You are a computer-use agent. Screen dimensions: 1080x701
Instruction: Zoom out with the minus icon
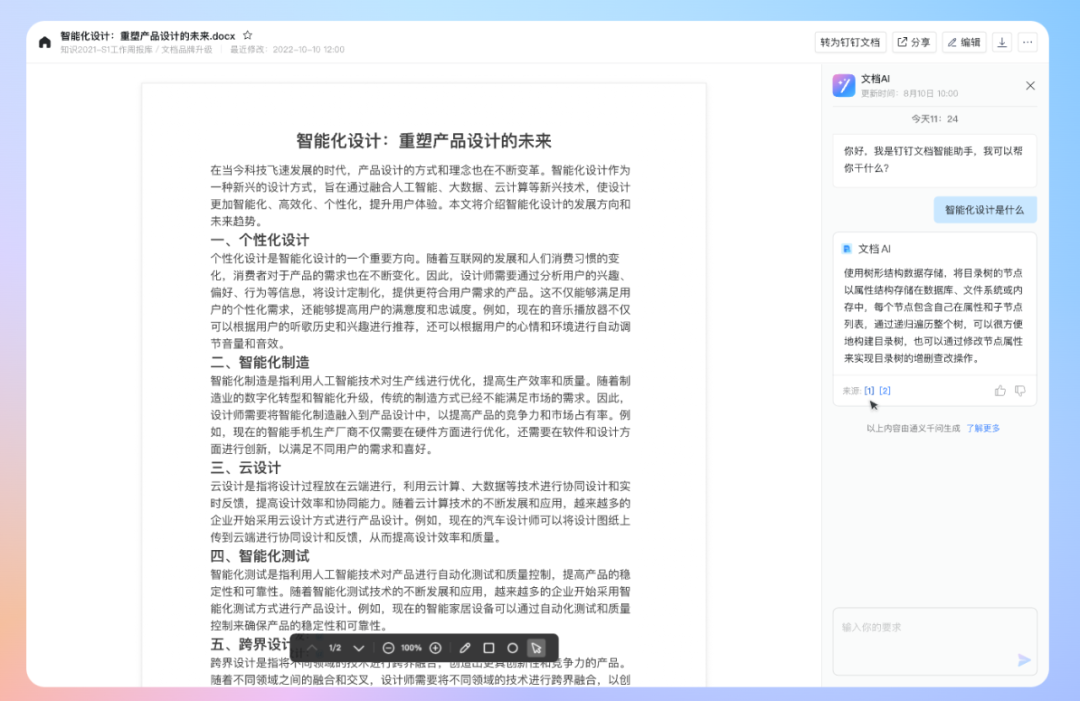(388, 648)
